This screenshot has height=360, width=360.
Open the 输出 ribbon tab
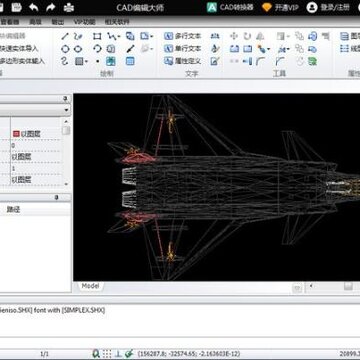(x=57, y=22)
